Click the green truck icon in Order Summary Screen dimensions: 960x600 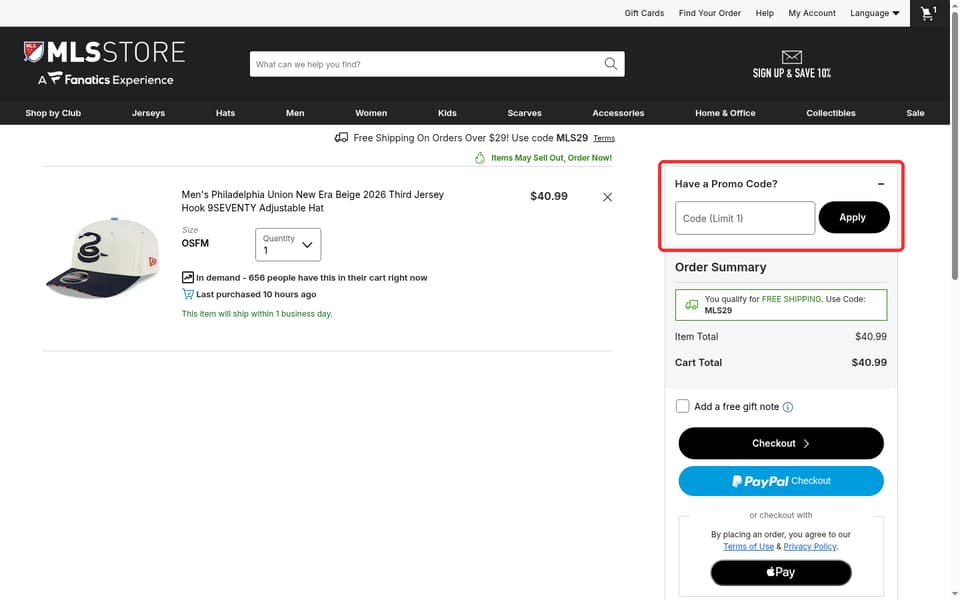click(x=691, y=304)
